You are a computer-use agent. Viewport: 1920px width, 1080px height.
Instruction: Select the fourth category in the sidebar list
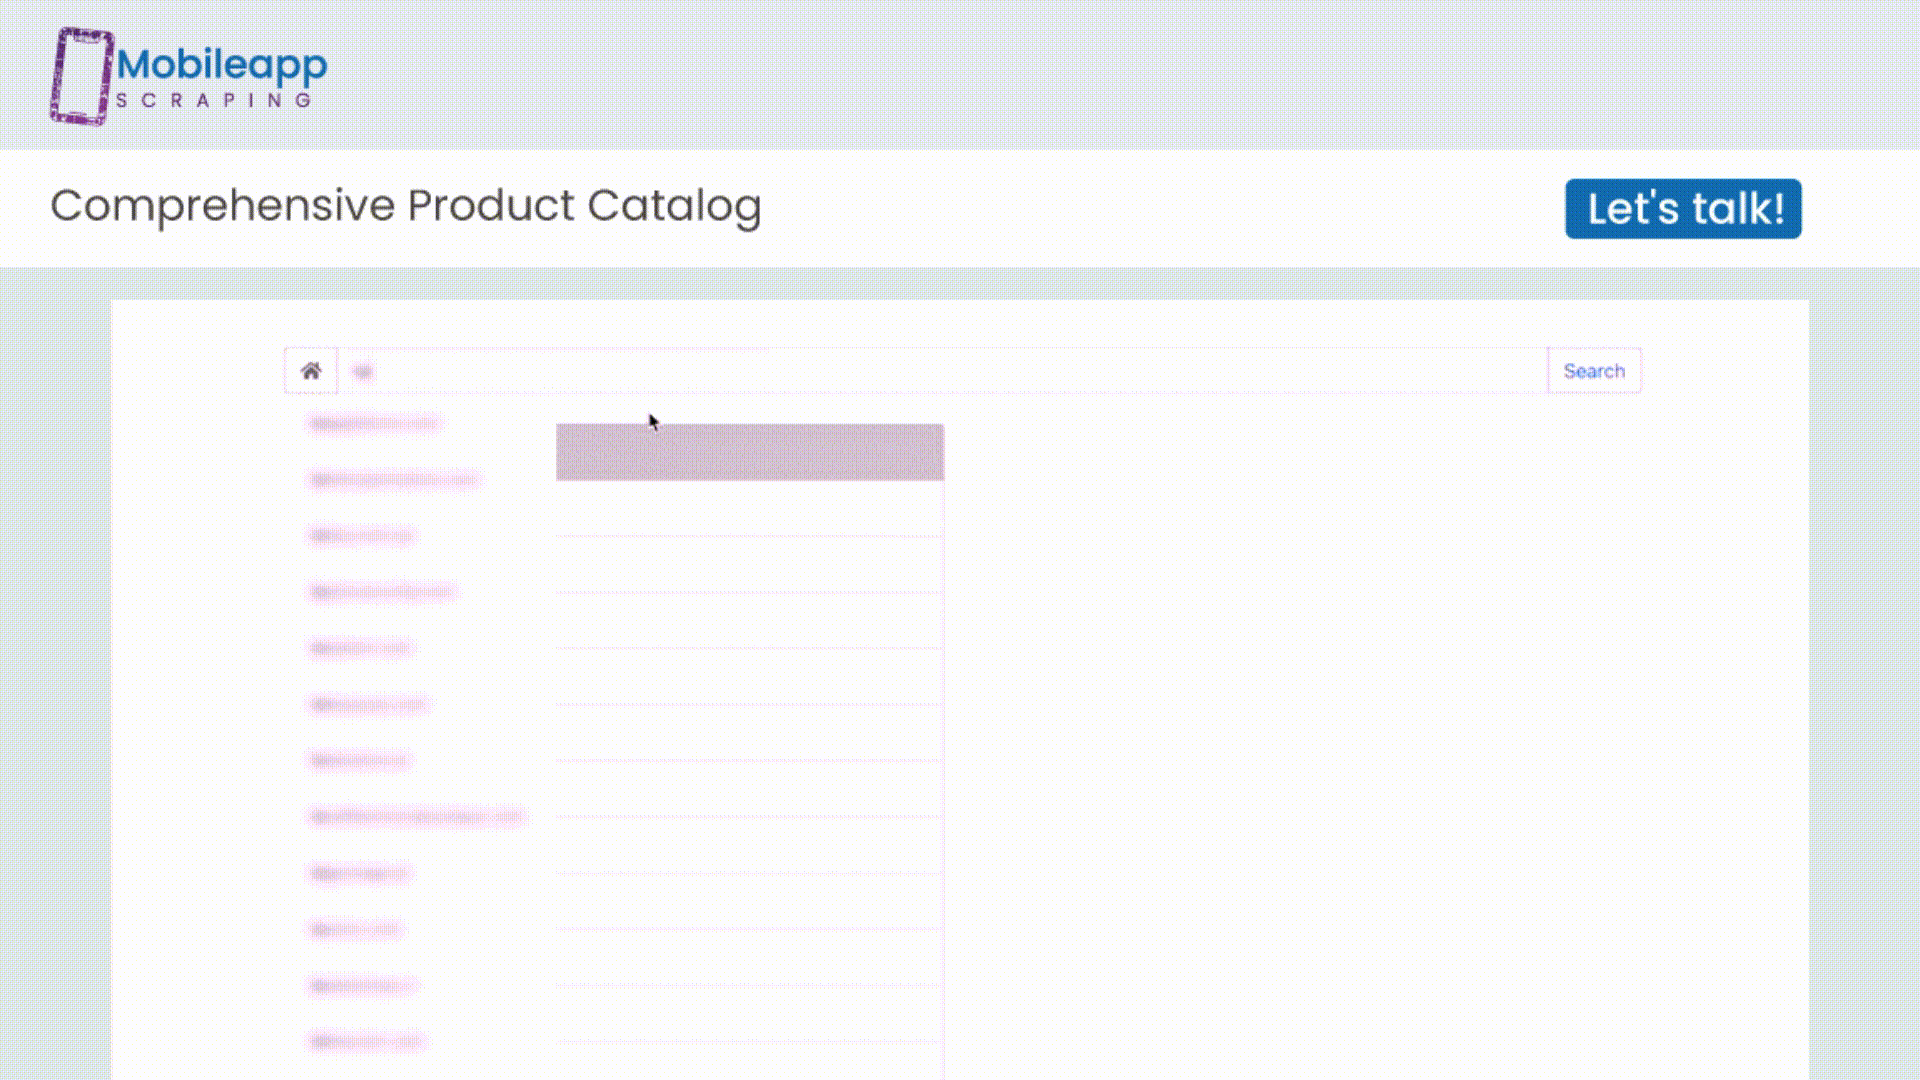[x=385, y=591]
